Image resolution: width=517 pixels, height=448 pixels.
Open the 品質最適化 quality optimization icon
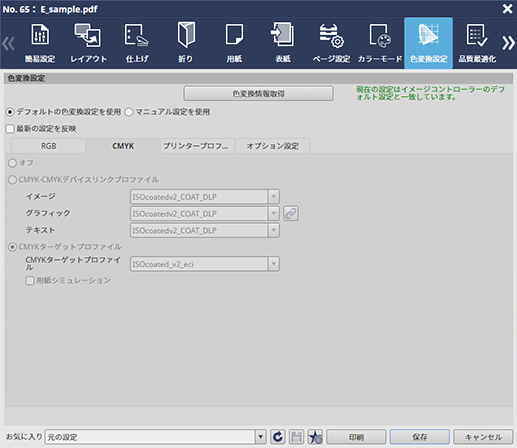point(477,43)
